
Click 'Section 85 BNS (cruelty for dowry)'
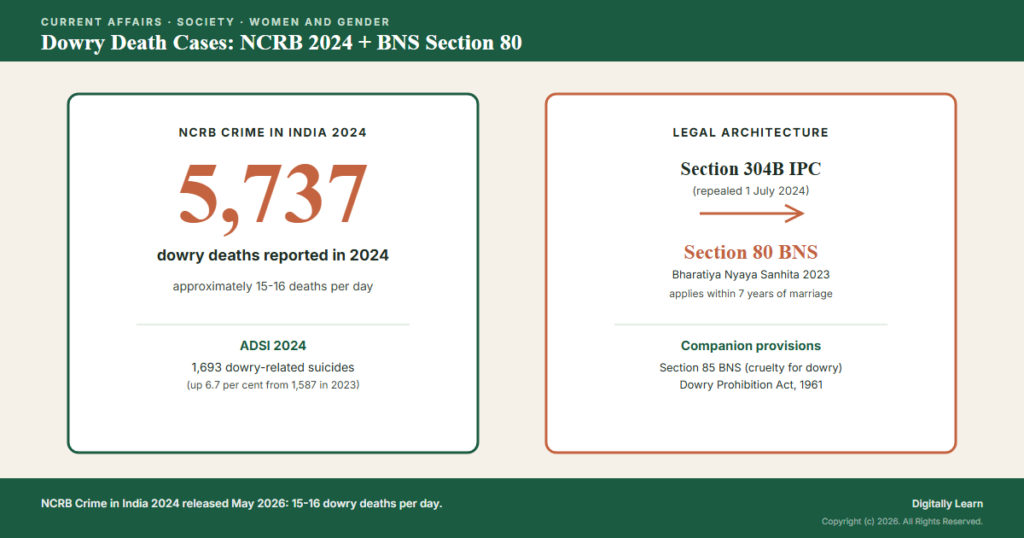[x=751, y=368]
